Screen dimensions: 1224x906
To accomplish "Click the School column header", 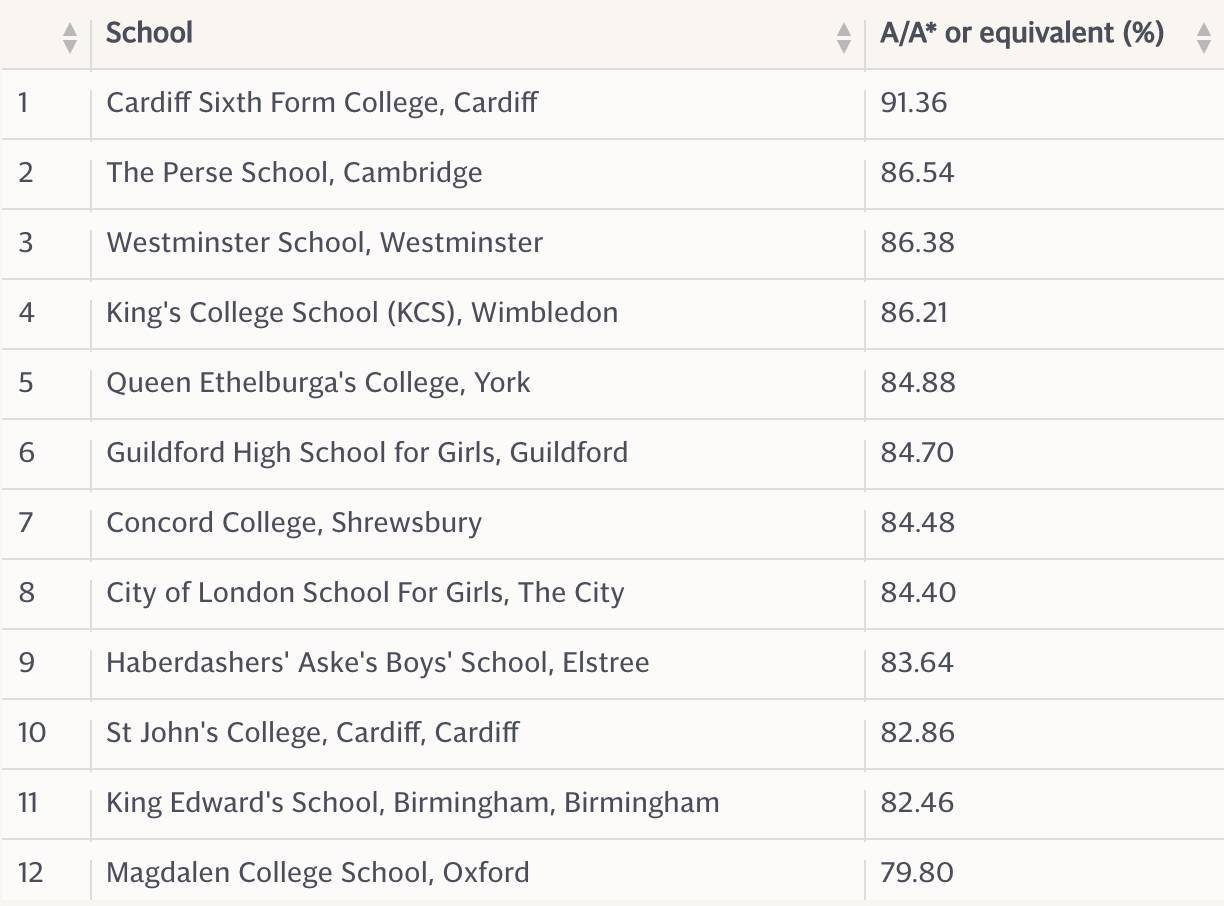I will coord(149,33).
